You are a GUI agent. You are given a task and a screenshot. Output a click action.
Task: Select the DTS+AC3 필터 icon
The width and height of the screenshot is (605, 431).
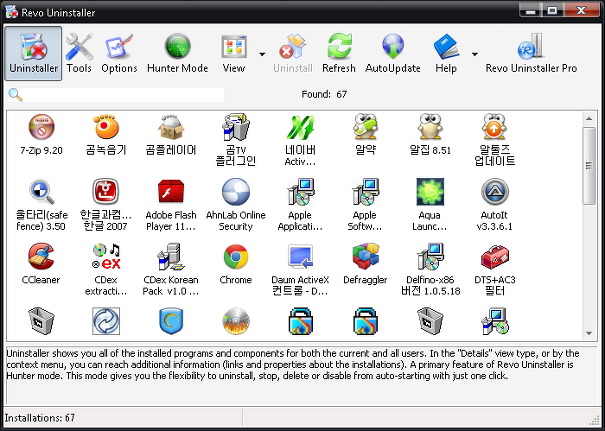[495, 256]
